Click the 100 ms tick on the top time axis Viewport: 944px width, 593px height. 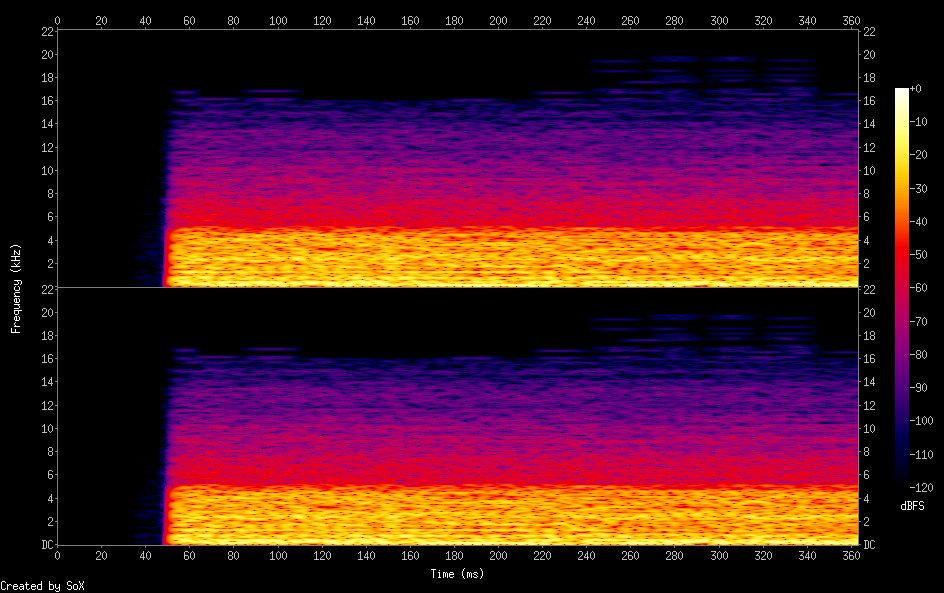point(277,19)
